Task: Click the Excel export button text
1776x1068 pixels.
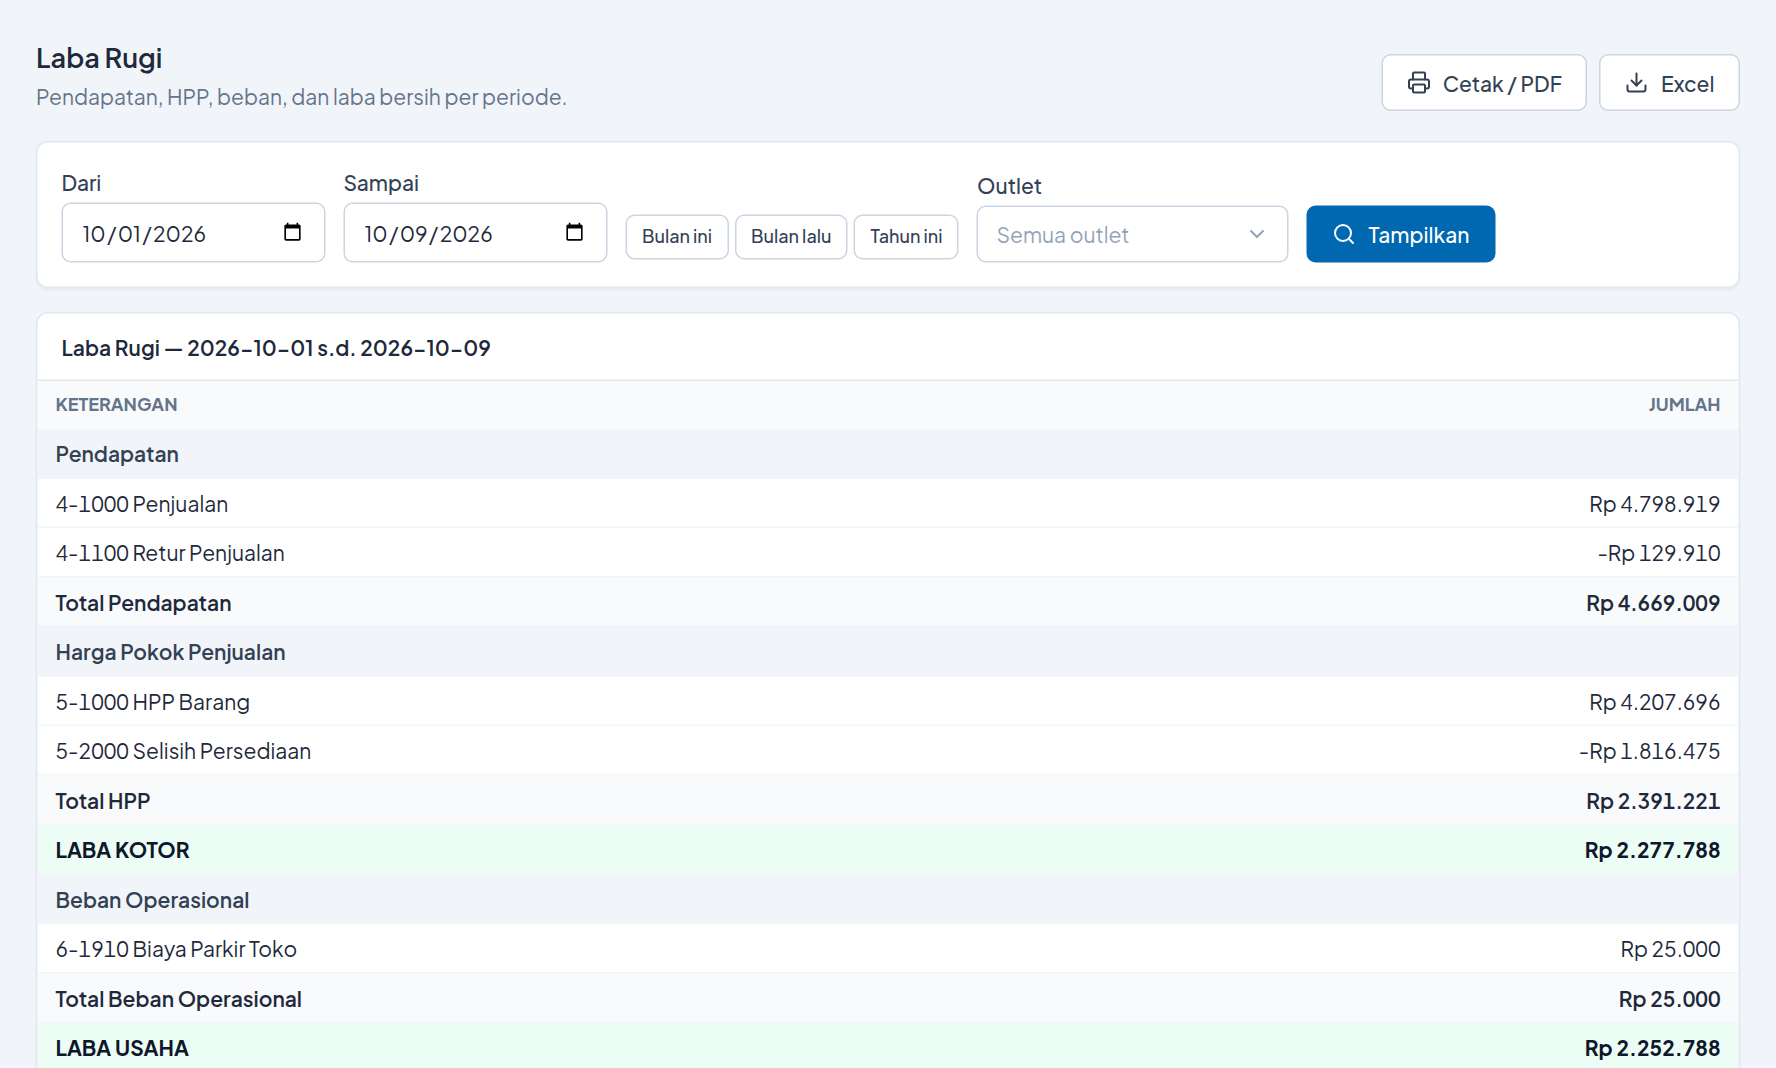Action: [x=1687, y=84]
